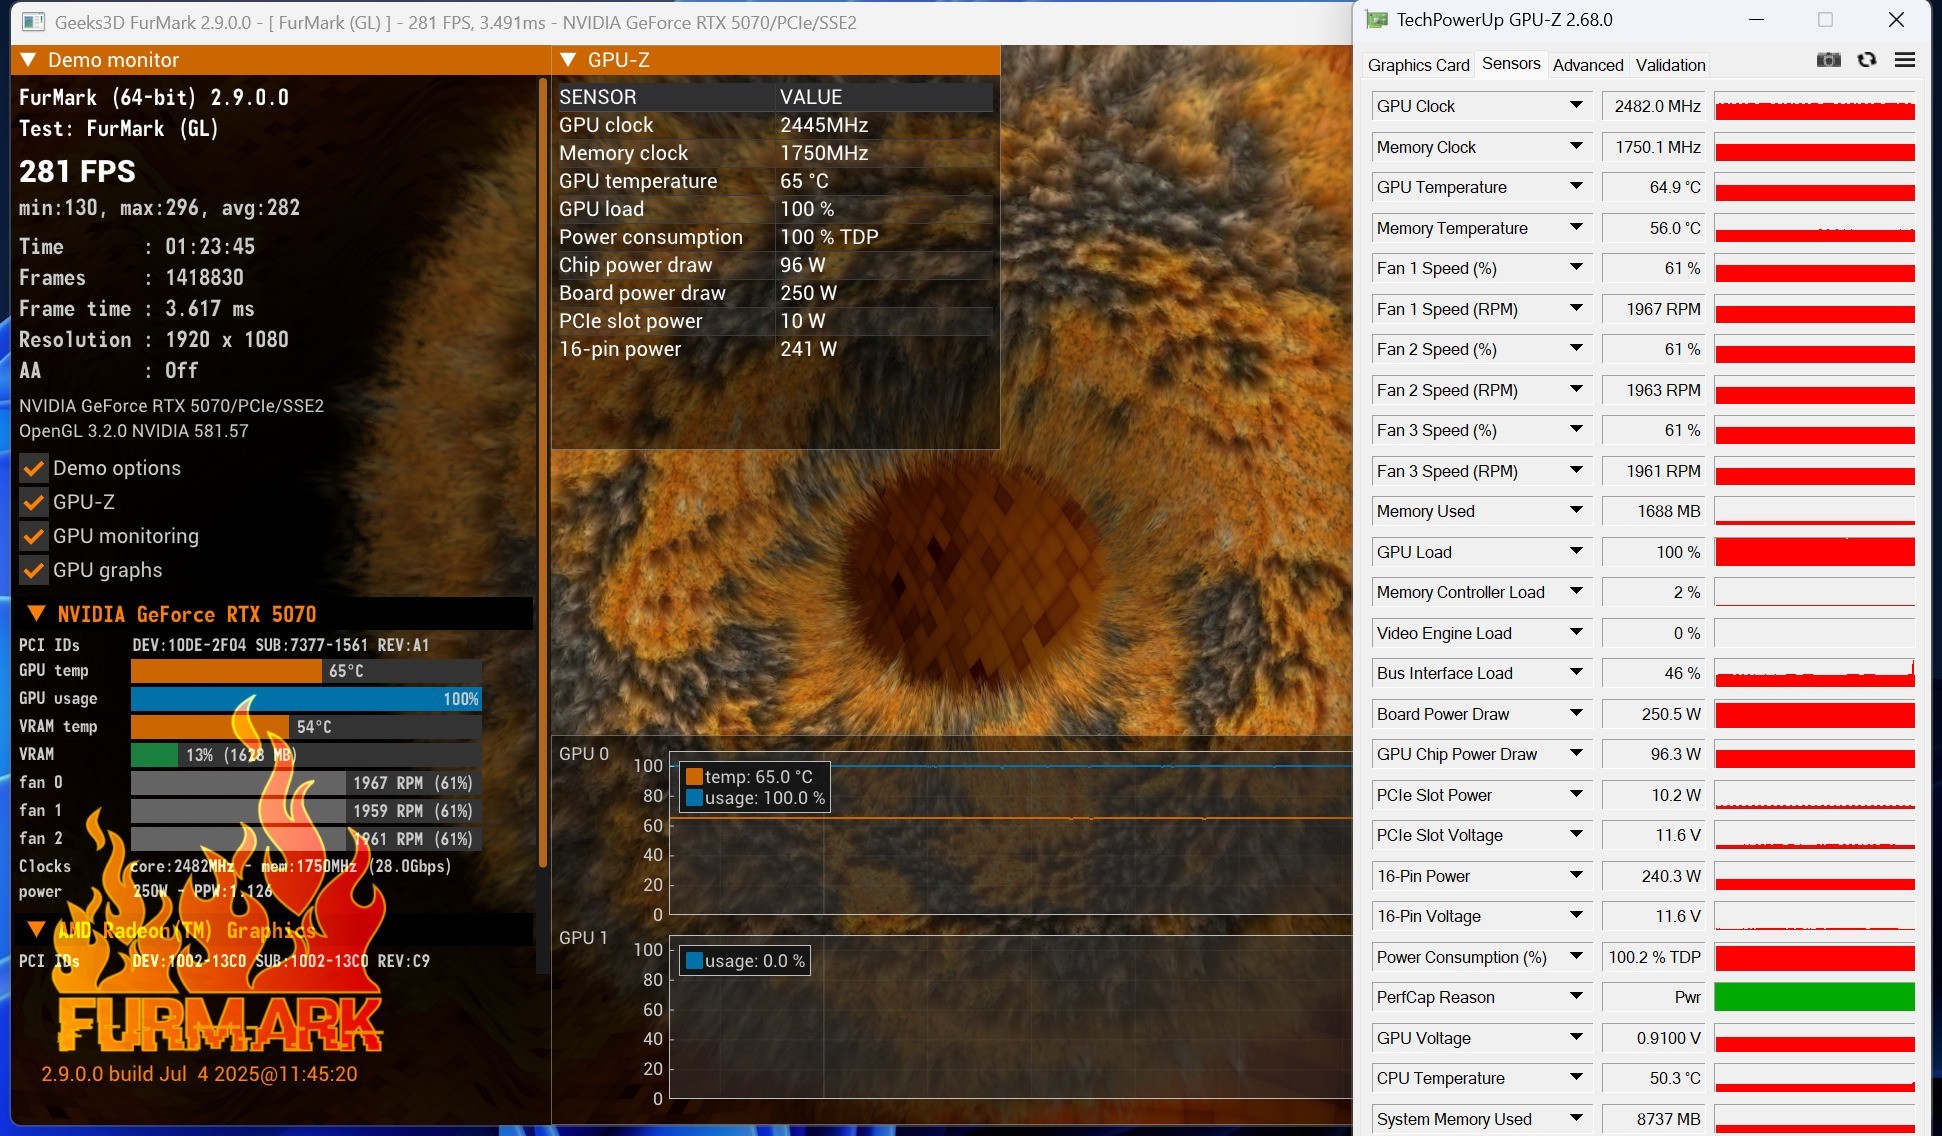The height and width of the screenshot is (1136, 1942).
Task: Click the Demo monitor panel scrollbar
Action: point(543,470)
